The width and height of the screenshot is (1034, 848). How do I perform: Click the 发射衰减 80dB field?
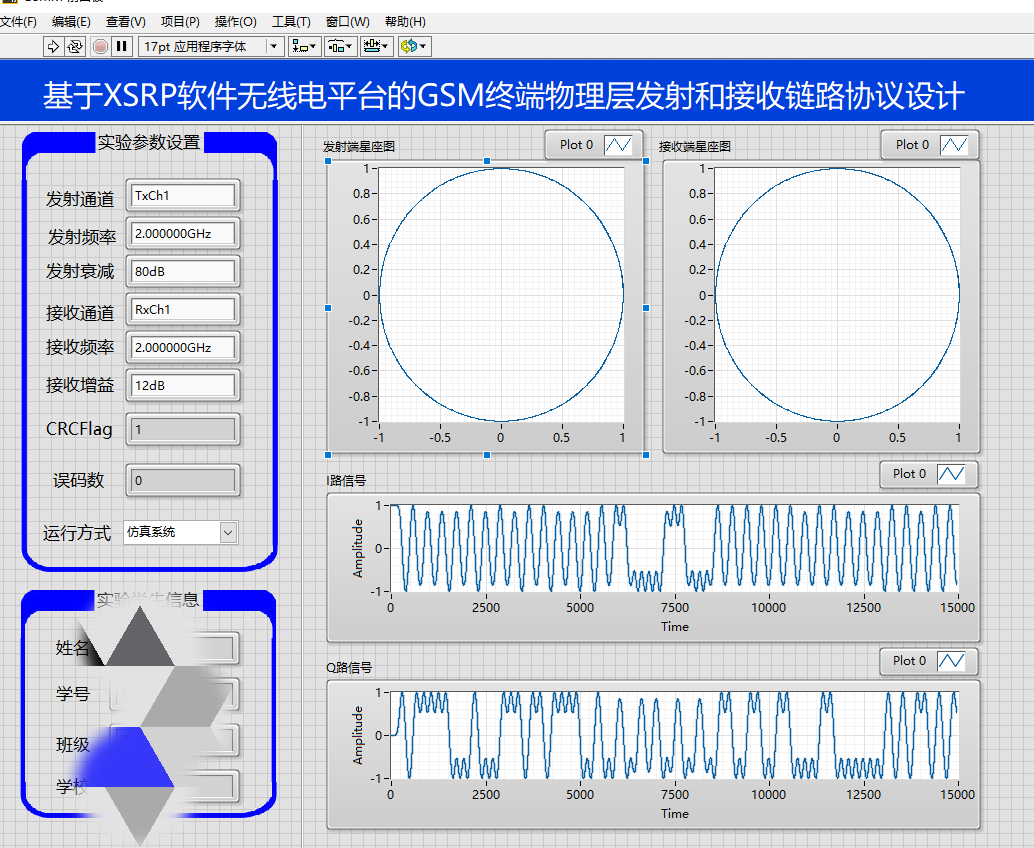pyautogui.click(x=183, y=272)
